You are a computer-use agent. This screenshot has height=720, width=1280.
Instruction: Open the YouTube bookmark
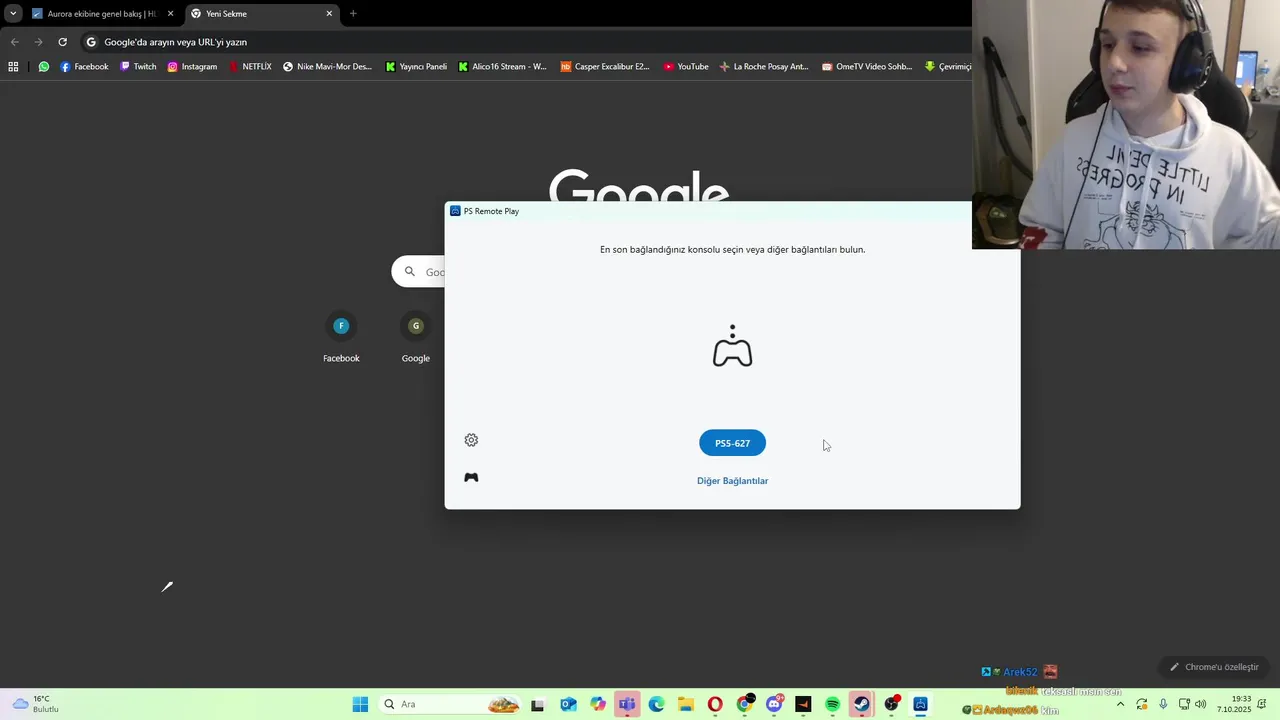685,67
